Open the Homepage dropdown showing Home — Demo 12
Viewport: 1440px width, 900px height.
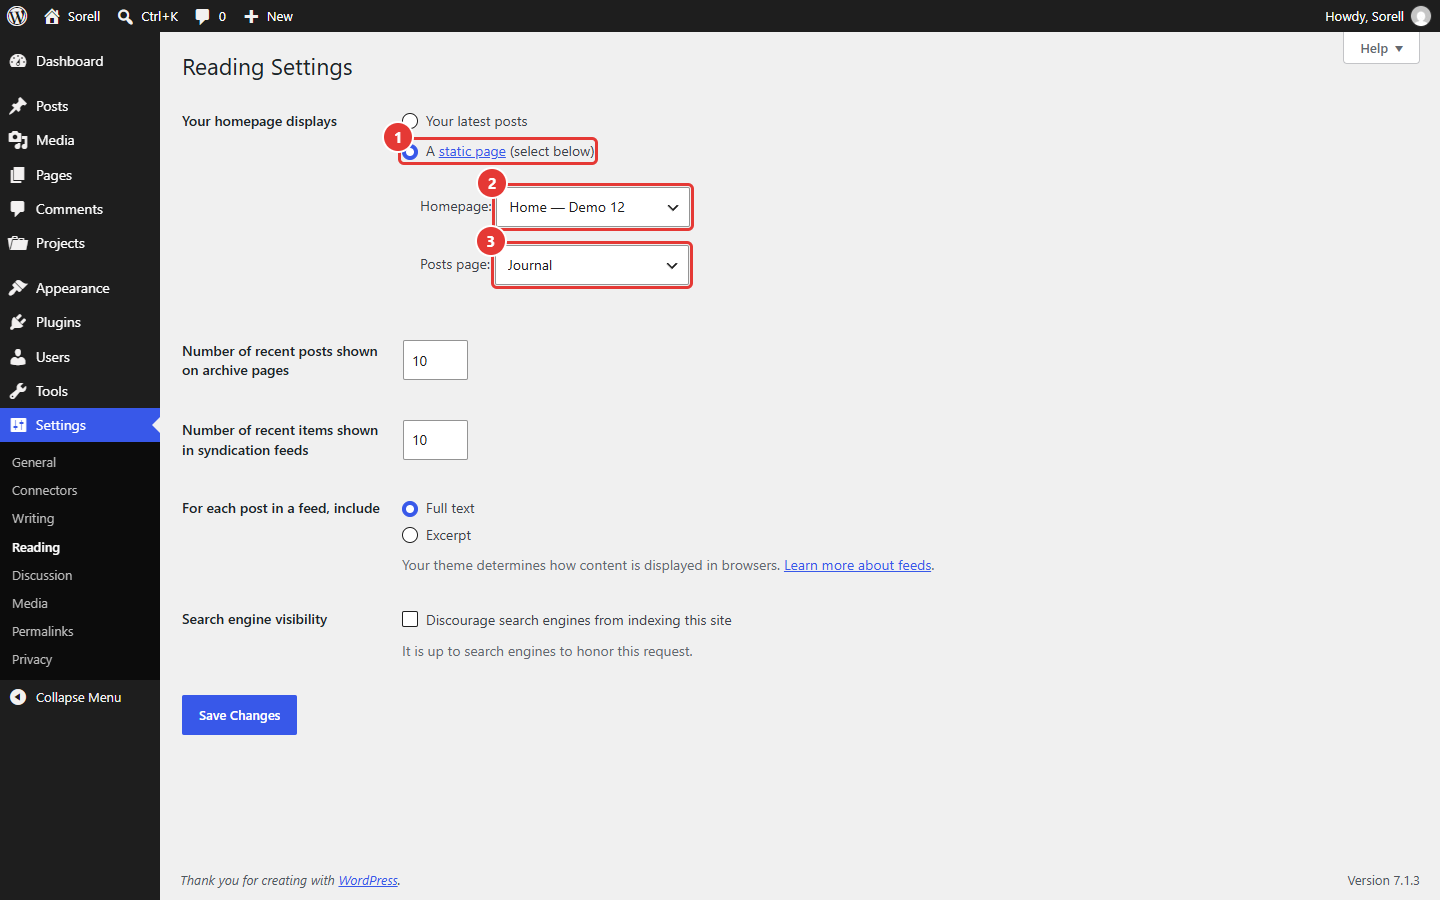pos(594,207)
